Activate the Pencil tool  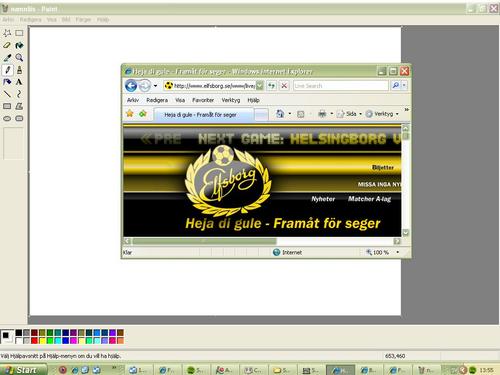click(7, 70)
